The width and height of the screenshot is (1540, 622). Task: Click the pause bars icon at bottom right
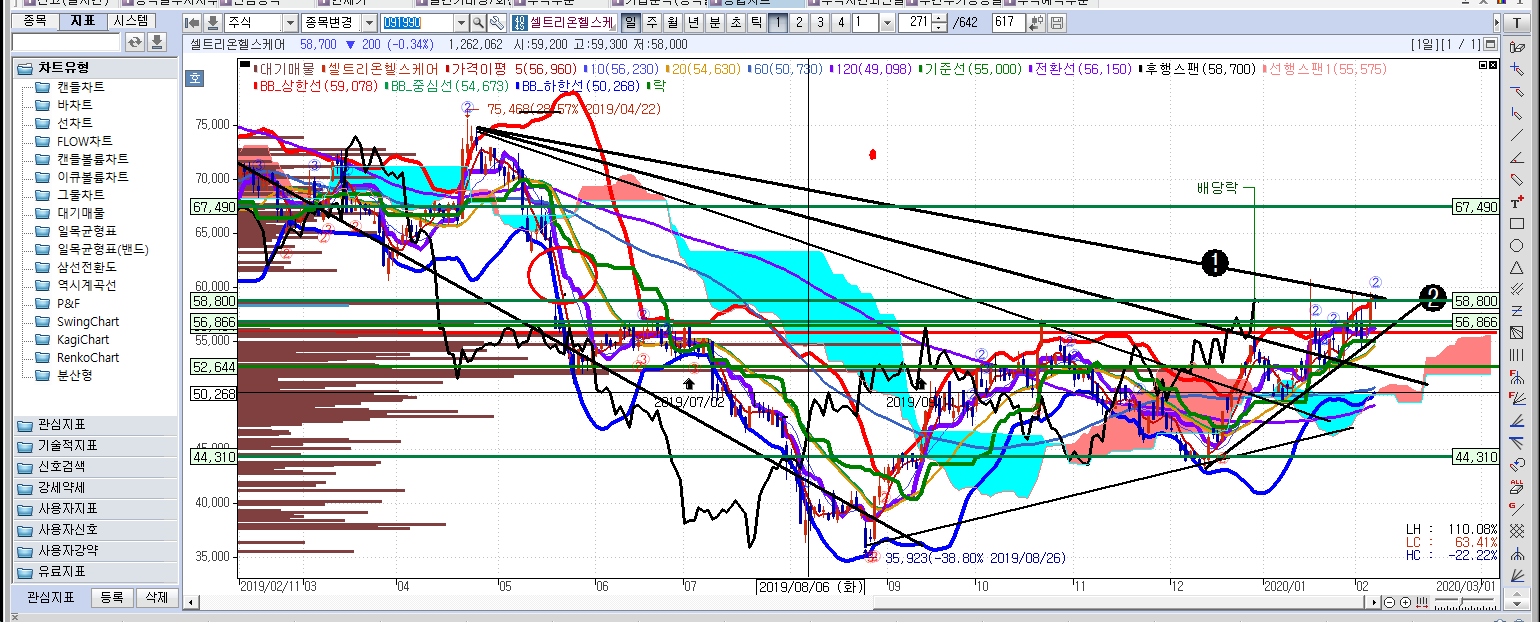pos(1421,602)
